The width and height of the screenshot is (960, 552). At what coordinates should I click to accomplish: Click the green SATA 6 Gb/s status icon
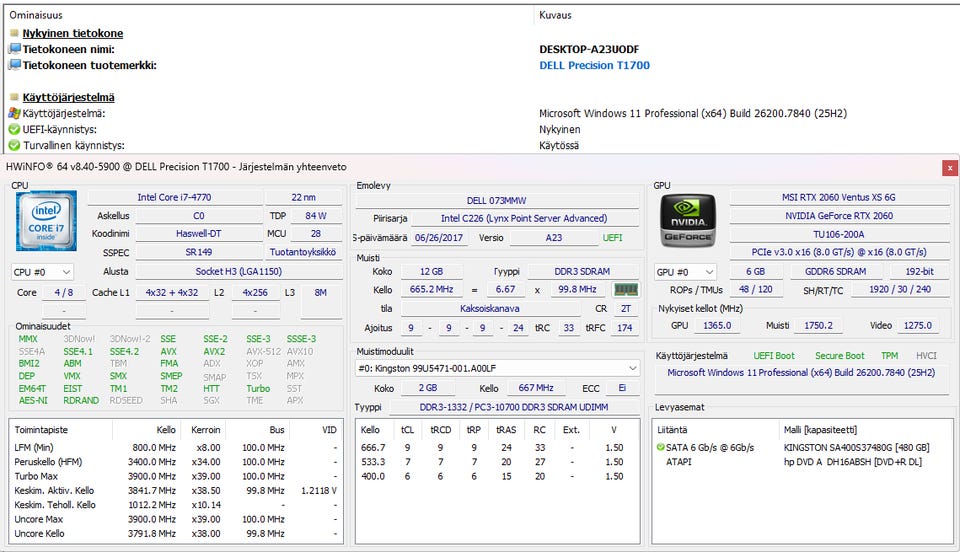660,447
